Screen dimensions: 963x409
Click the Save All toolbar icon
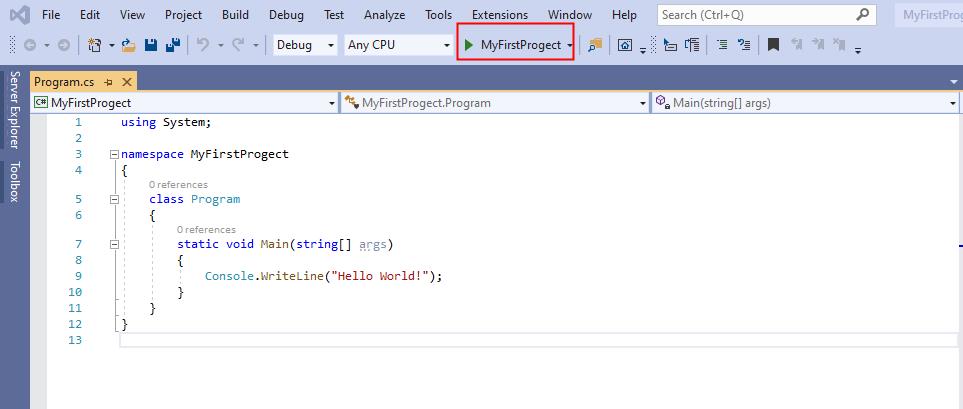[x=172, y=45]
